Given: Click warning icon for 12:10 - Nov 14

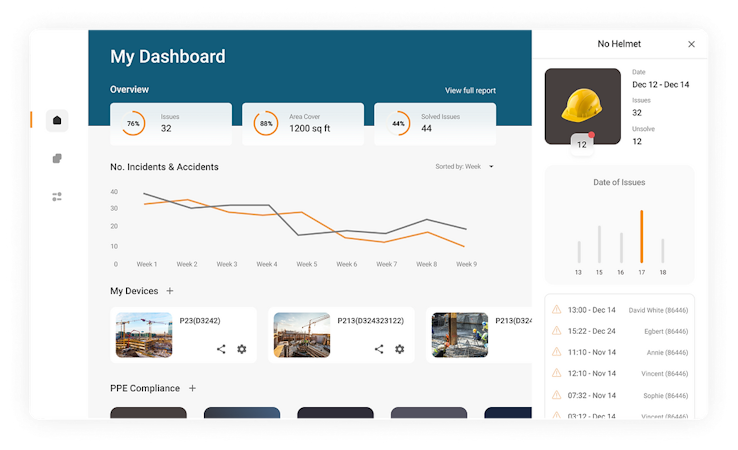Looking at the screenshot, I should 556,373.
